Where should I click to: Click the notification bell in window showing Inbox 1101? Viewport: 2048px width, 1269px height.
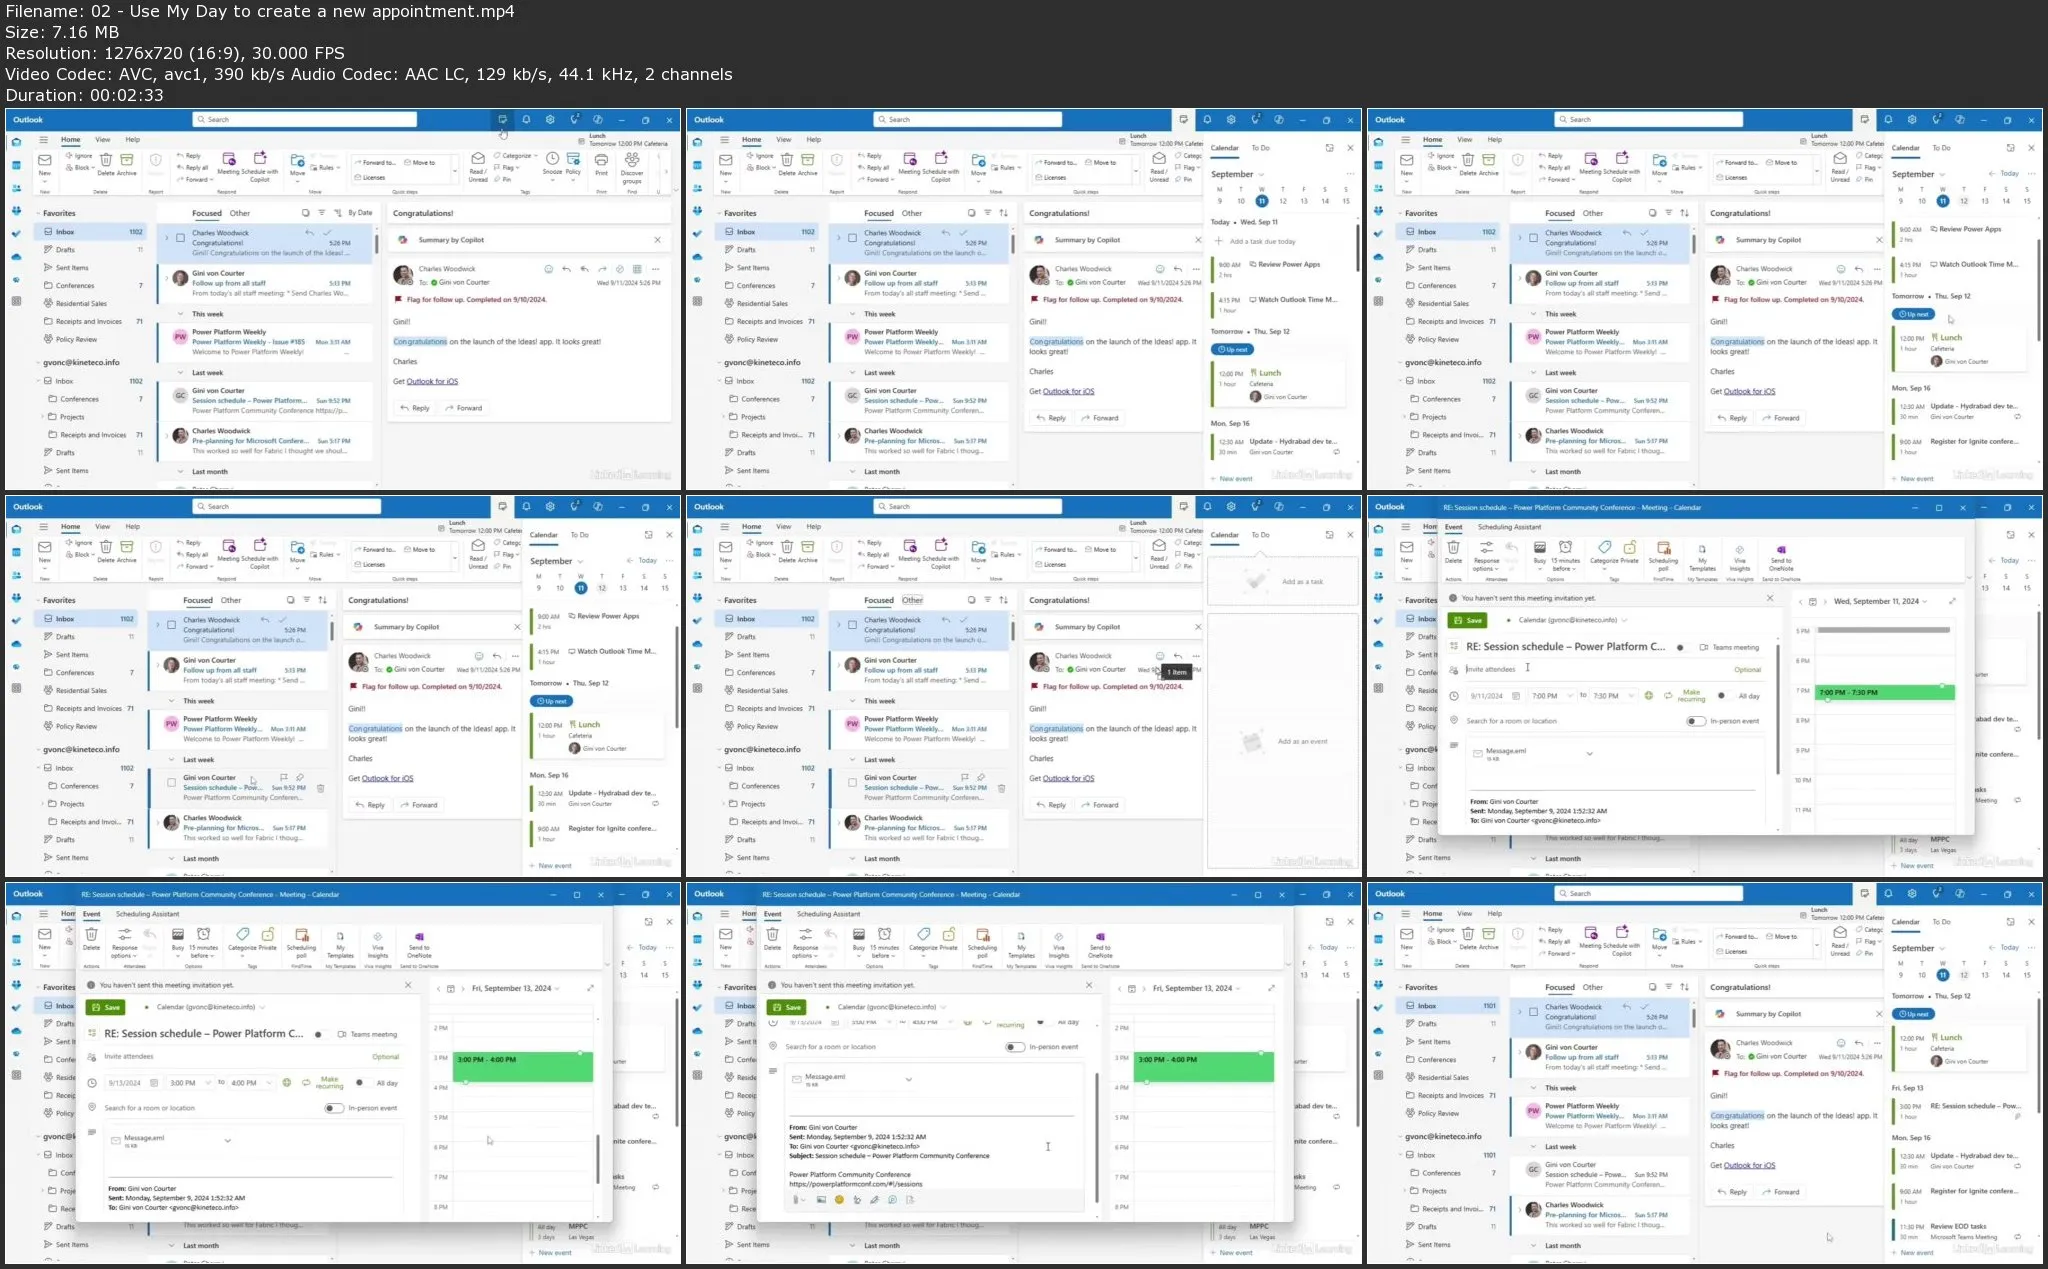click(1888, 893)
